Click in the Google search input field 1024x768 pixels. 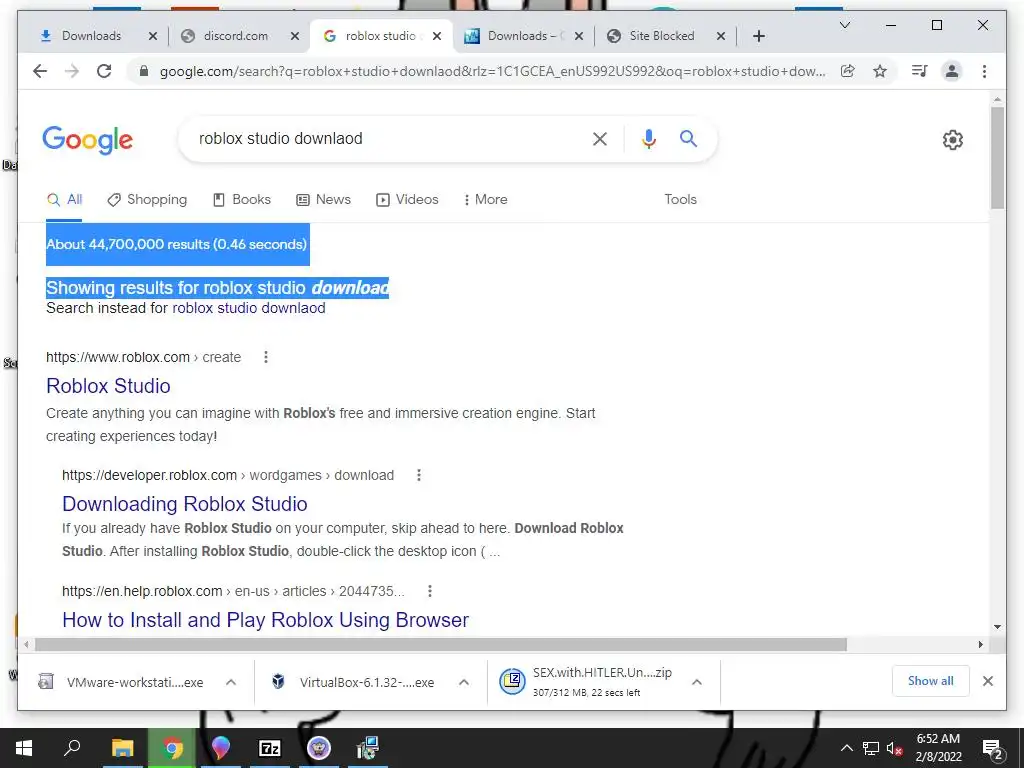pyautogui.click(x=388, y=138)
